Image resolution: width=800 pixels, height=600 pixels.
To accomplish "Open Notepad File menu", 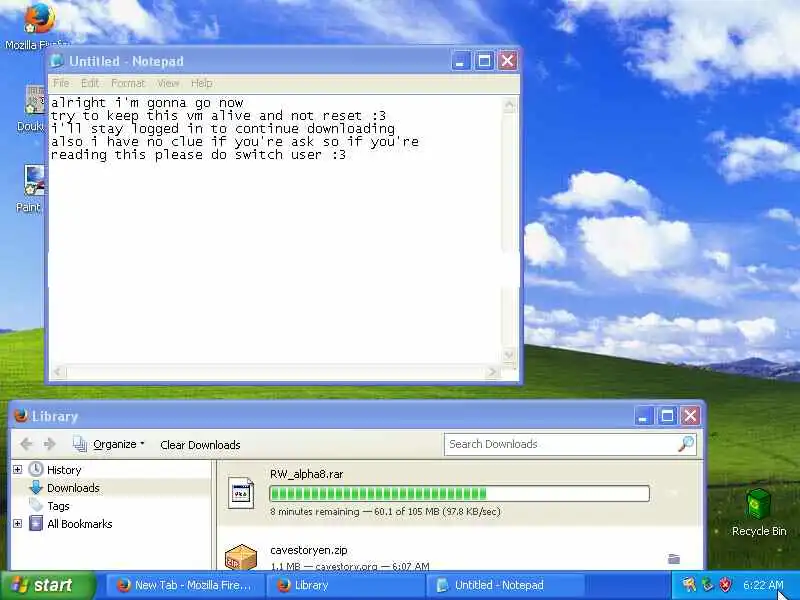I will point(61,83).
